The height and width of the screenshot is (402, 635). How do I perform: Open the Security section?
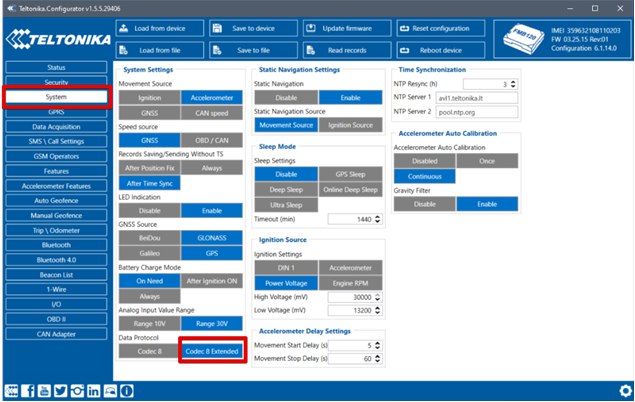click(x=56, y=82)
